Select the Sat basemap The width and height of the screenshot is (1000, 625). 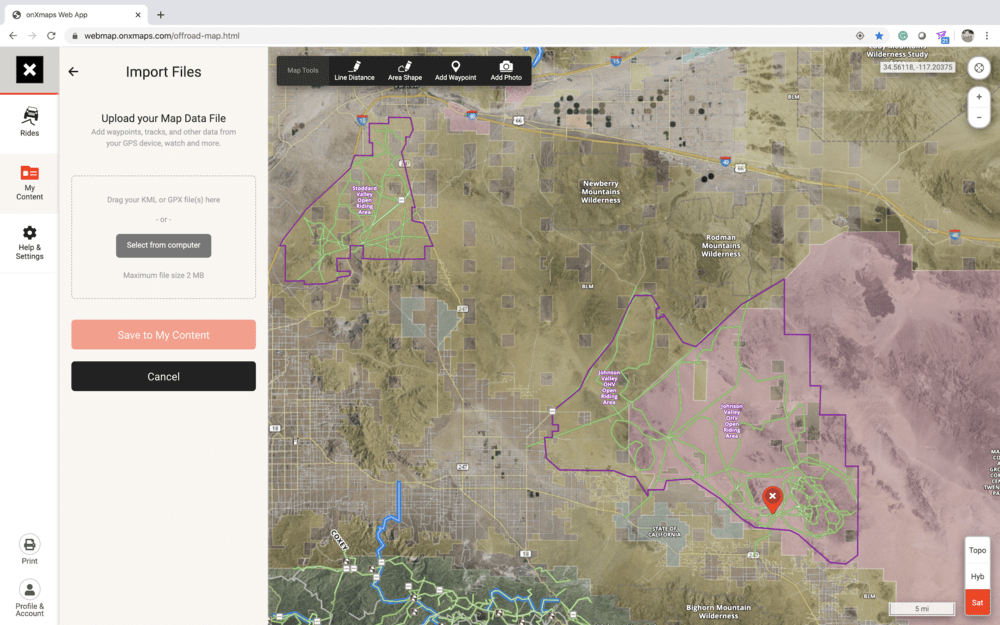pyautogui.click(x=977, y=603)
